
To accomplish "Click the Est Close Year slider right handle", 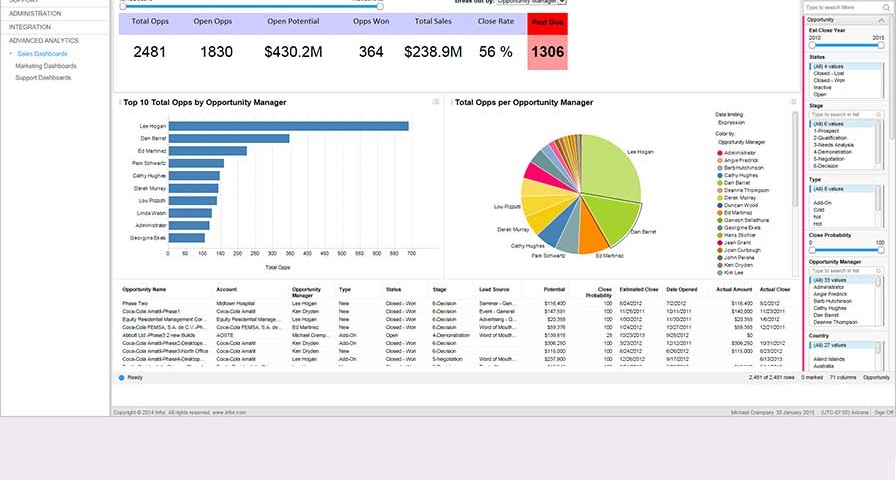I will point(881,45).
